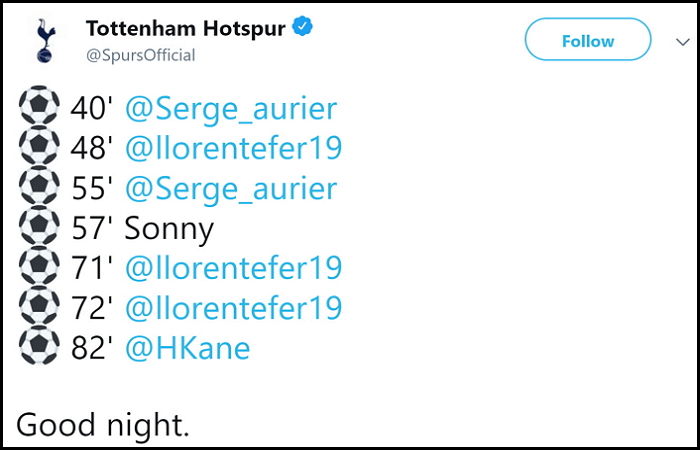Expand the tweet options chevron menu

coord(683,42)
